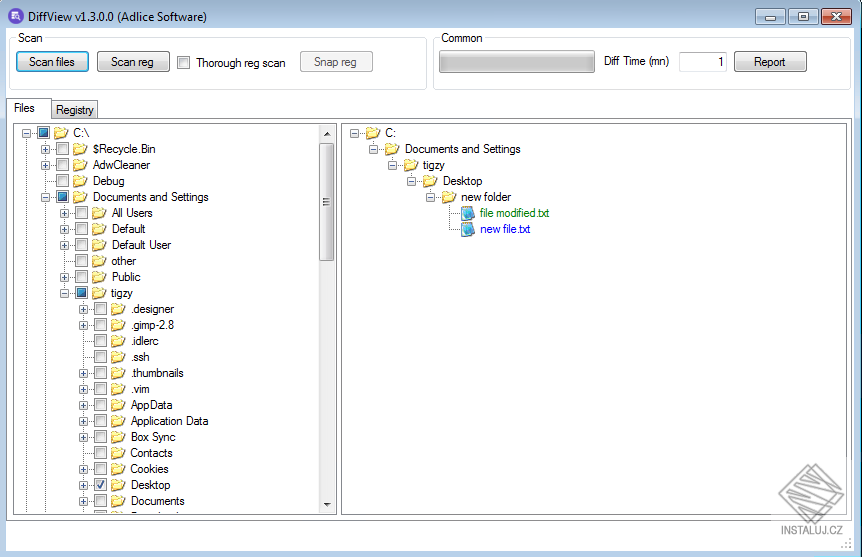Image resolution: width=862 pixels, height=557 pixels.
Task: Click the Documents folder icon in left tree
Action: [118, 501]
